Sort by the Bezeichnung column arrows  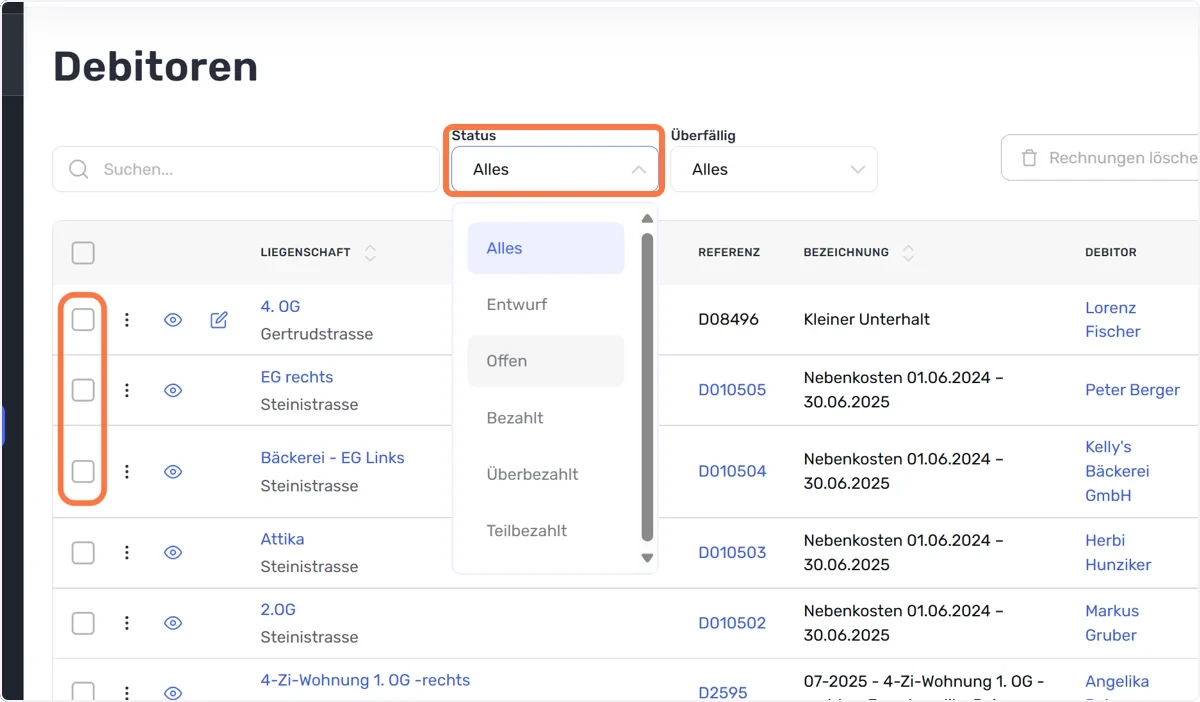click(x=908, y=253)
